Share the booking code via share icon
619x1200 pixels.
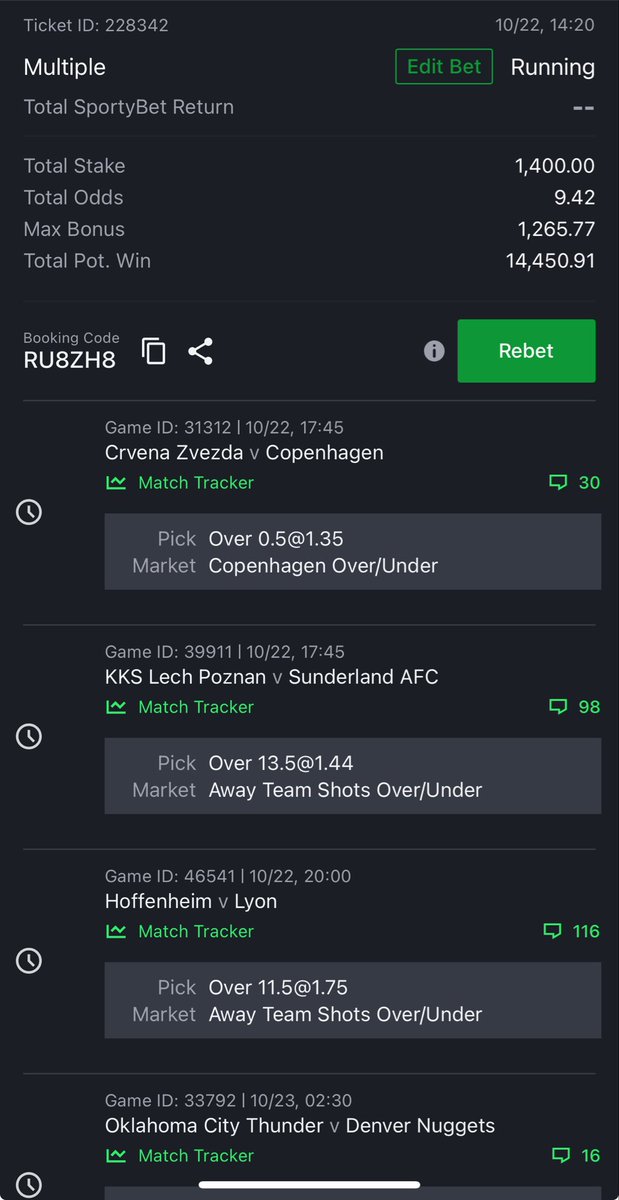[x=200, y=351]
